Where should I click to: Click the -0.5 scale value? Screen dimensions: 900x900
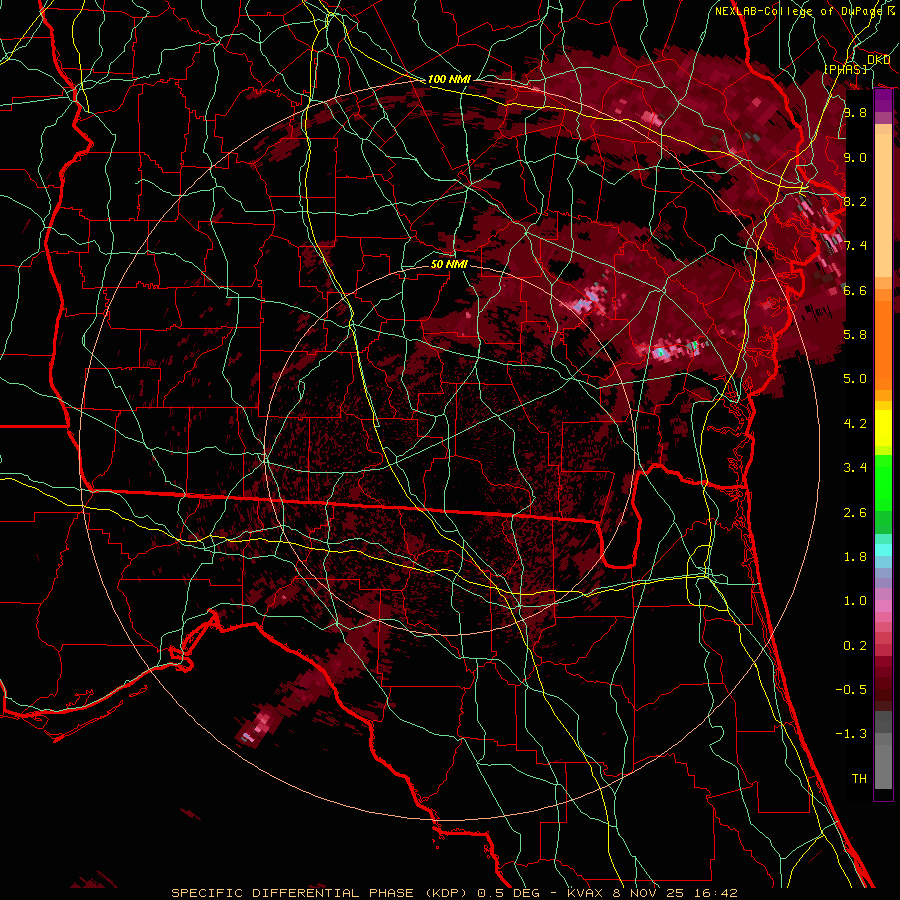click(x=851, y=690)
